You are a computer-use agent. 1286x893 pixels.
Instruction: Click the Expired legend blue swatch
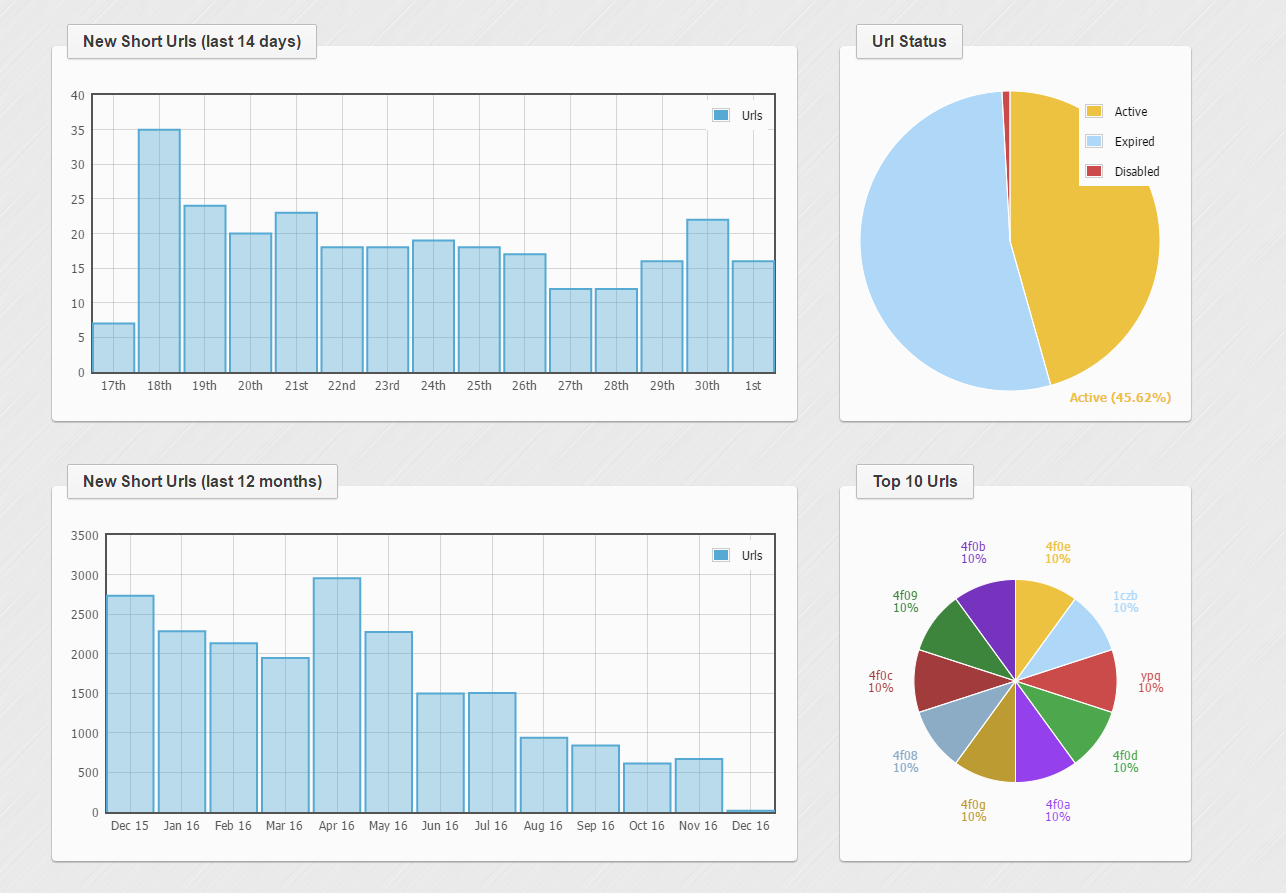[1094, 141]
